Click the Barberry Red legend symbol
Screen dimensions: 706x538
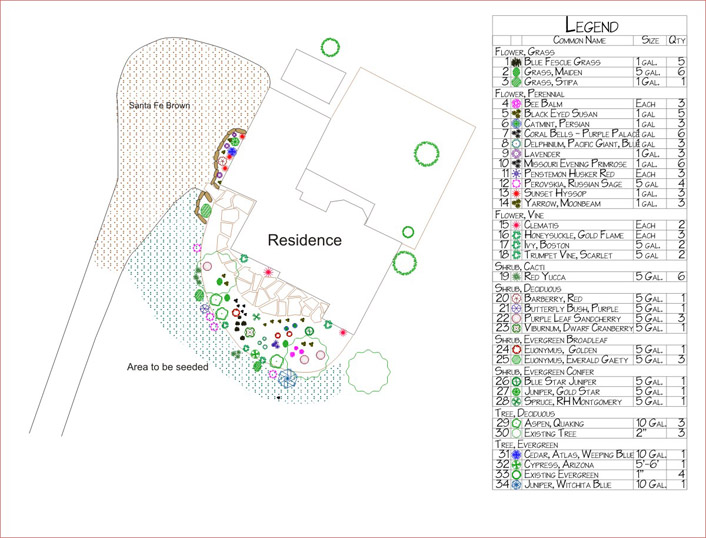(516, 297)
